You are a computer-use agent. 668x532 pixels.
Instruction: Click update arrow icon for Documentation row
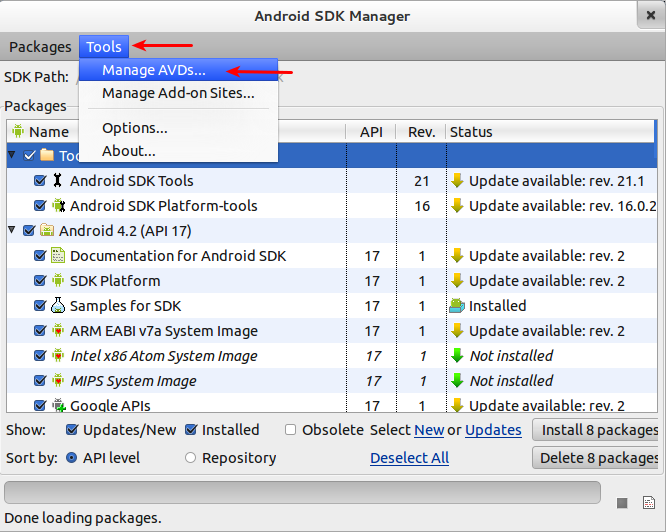point(457,256)
